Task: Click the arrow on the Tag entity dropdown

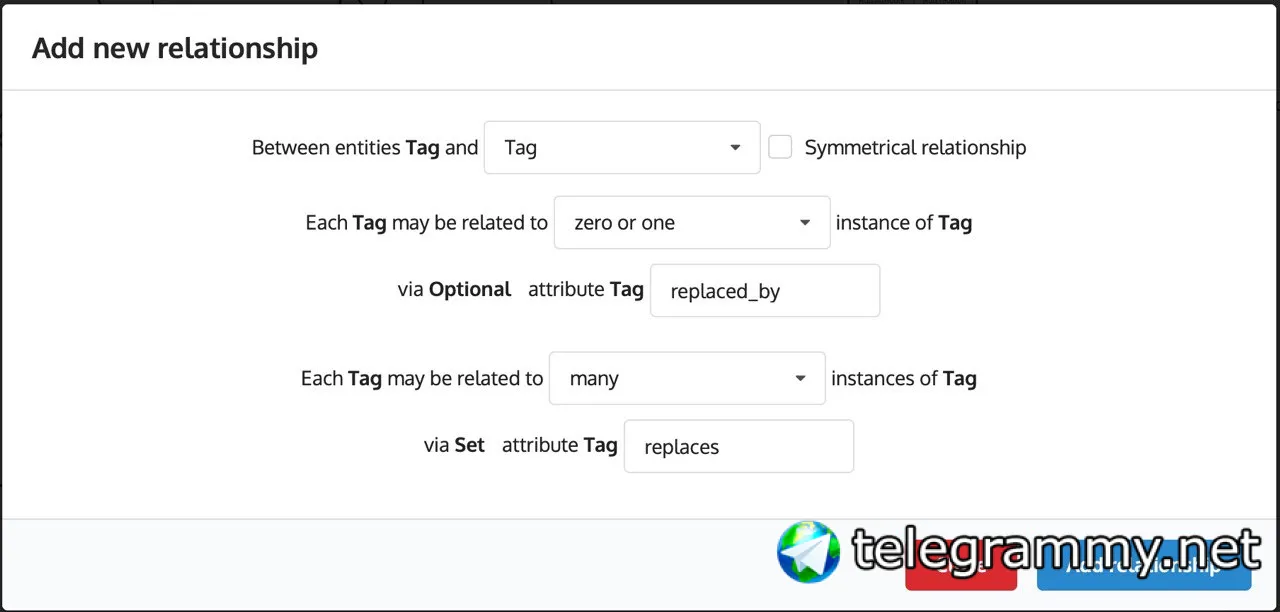Action: click(x=735, y=148)
